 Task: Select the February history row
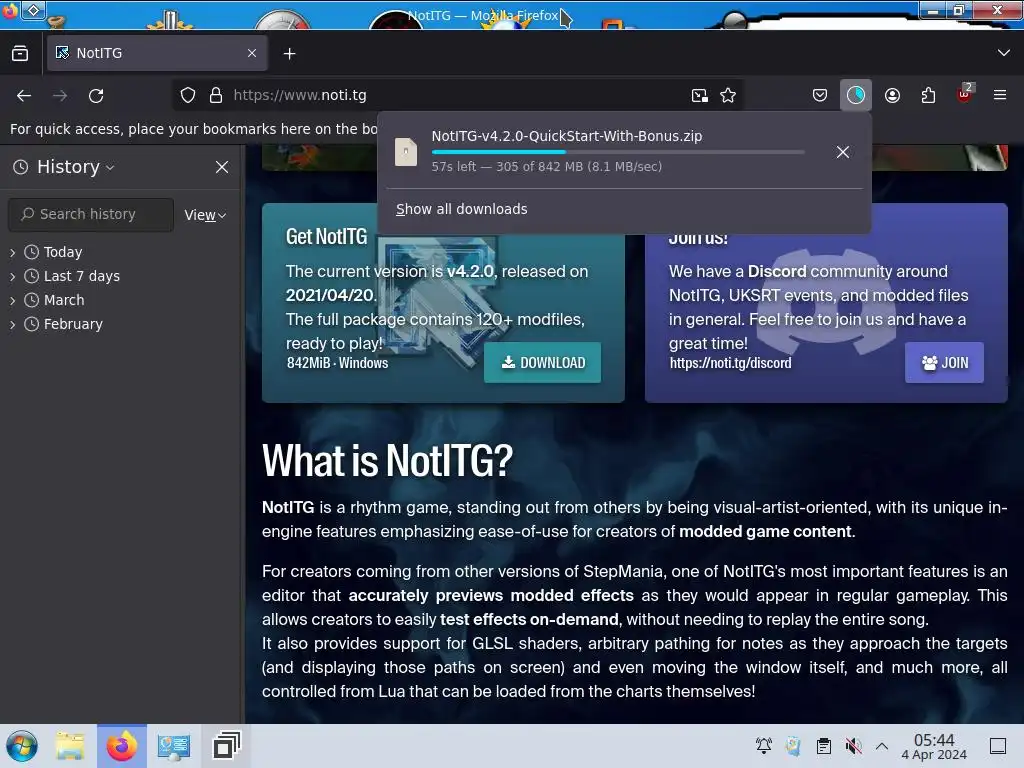[x=121, y=325]
